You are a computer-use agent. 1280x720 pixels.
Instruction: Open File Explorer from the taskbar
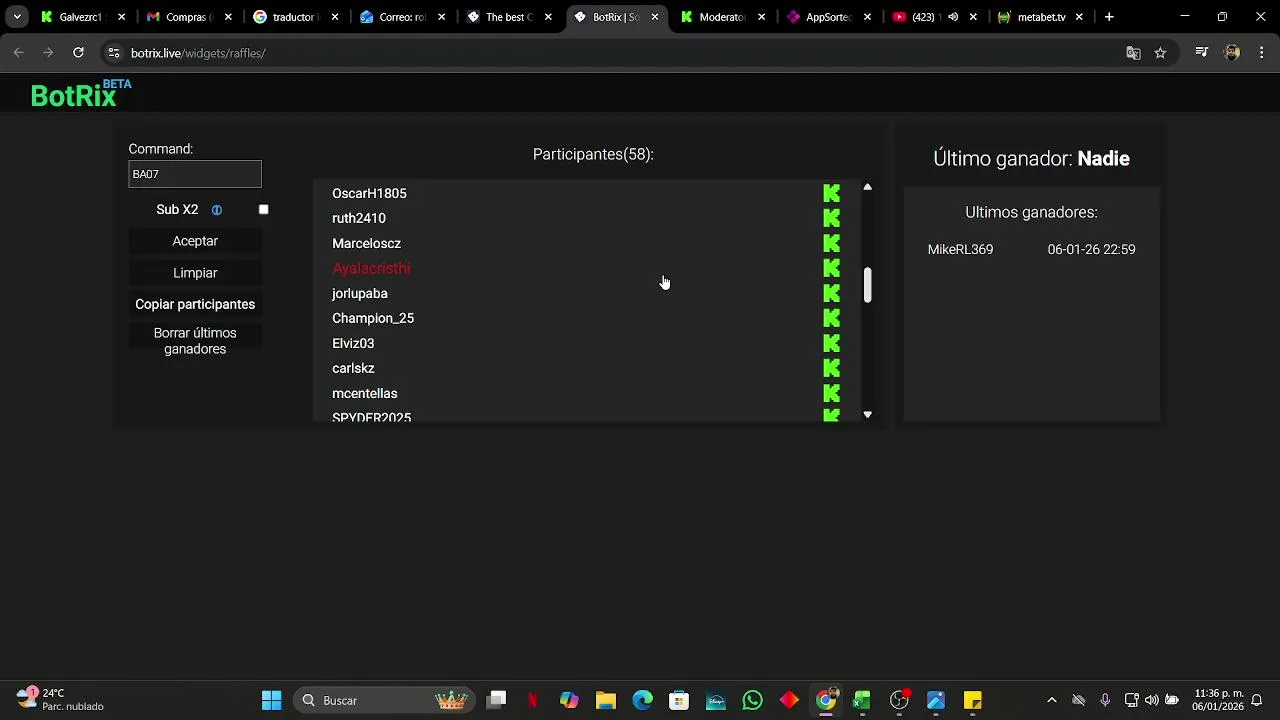pyautogui.click(x=605, y=700)
